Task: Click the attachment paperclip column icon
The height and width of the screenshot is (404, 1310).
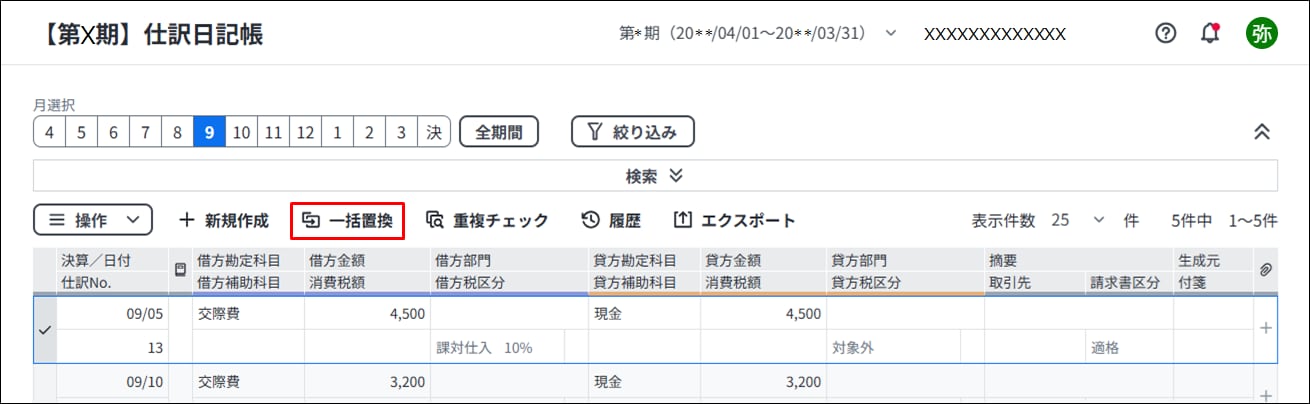Action: (1265, 271)
